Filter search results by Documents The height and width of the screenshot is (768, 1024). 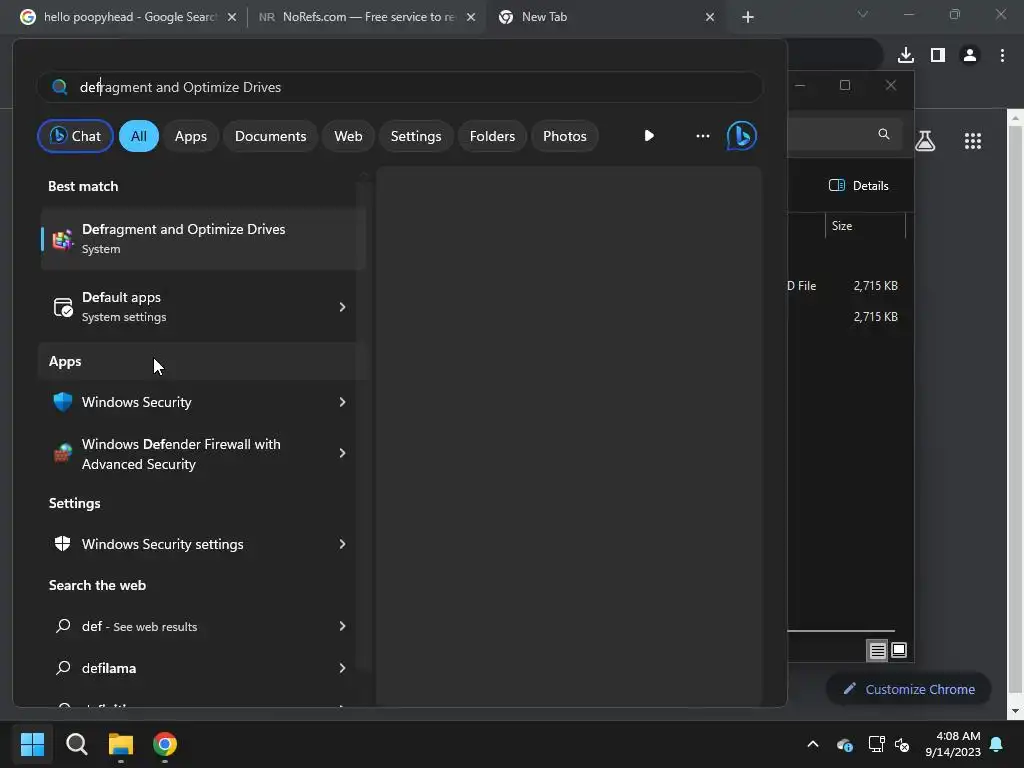point(270,136)
